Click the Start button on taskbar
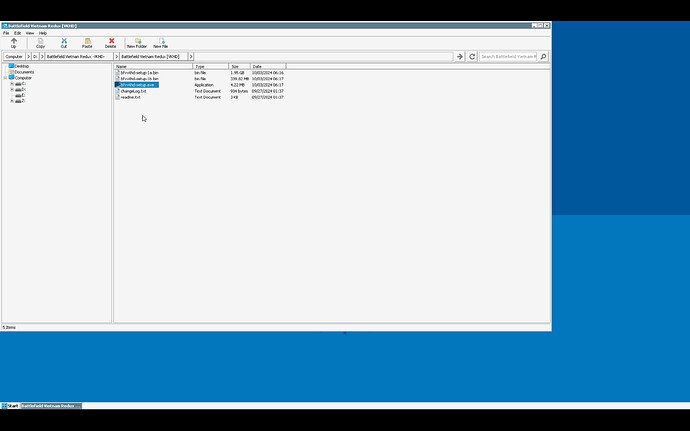This screenshot has width=690, height=431. pos(10,406)
